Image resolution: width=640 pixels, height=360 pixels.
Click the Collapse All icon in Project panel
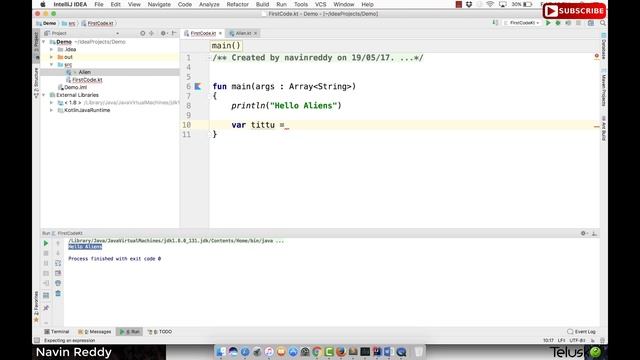coord(151,33)
